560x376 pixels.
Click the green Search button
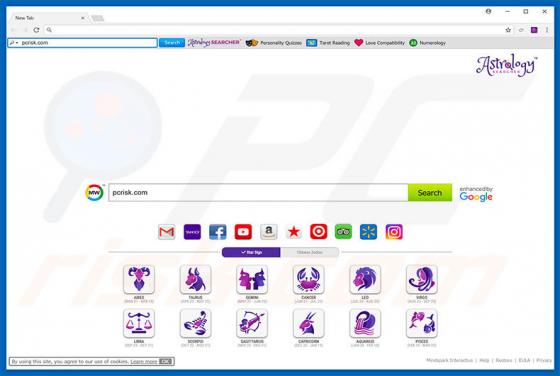click(430, 193)
